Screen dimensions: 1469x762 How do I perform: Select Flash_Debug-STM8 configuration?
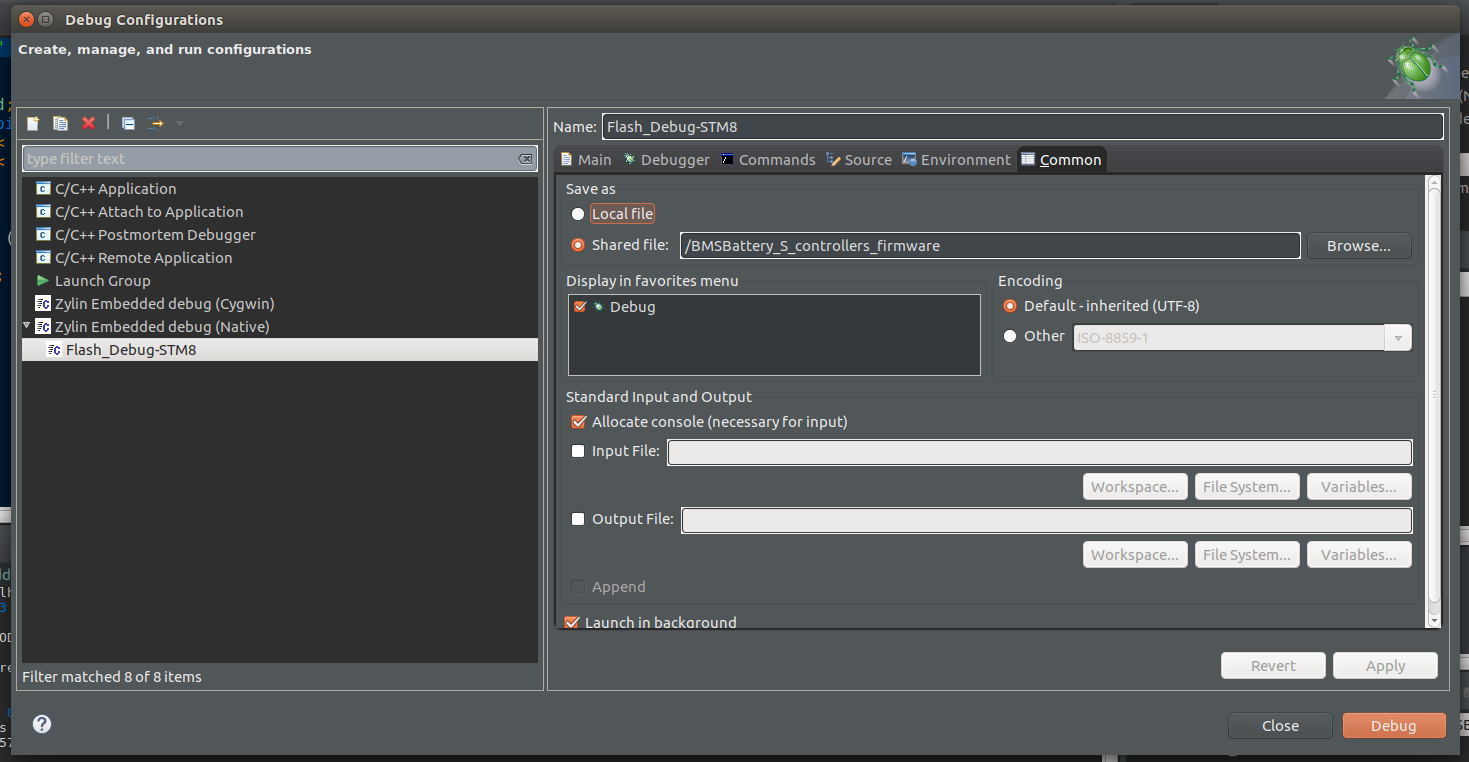click(x=280, y=350)
